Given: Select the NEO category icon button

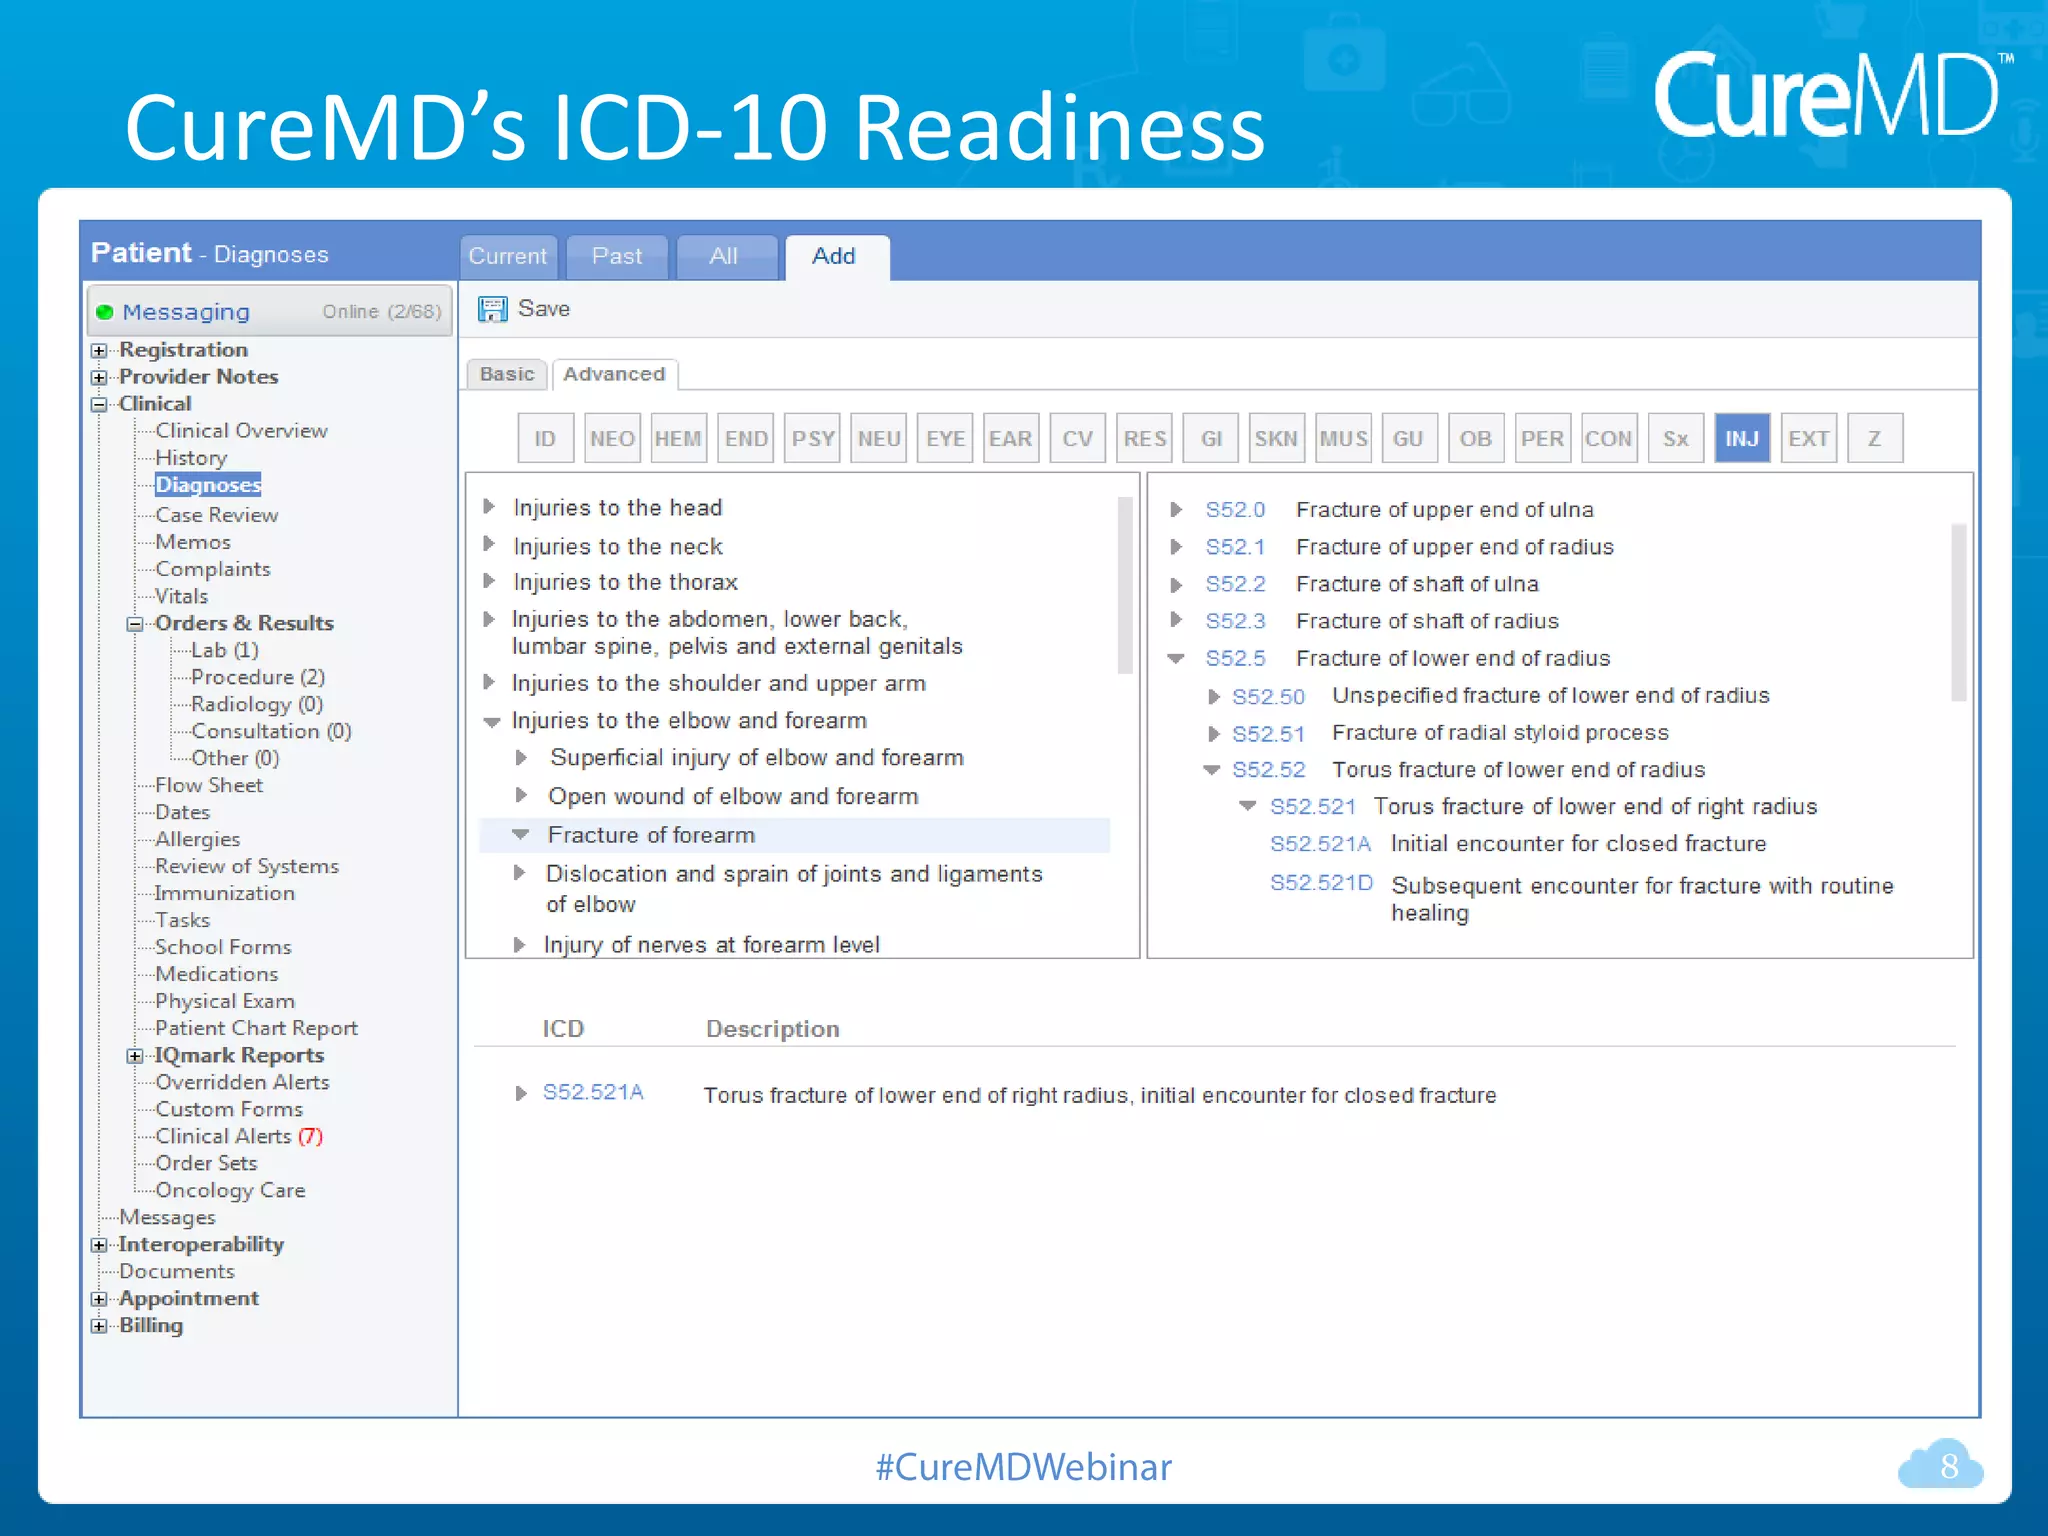Looking at the screenshot, I should (x=612, y=438).
